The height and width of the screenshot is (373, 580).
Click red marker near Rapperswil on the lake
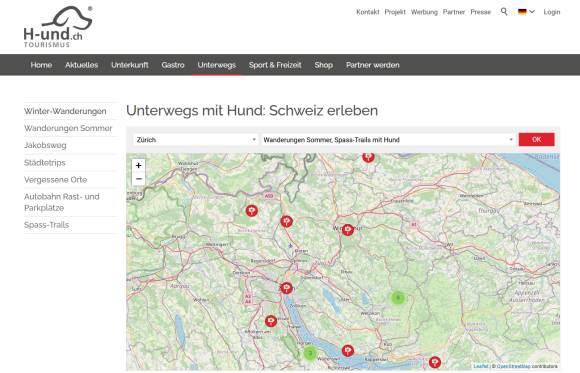(347, 350)
